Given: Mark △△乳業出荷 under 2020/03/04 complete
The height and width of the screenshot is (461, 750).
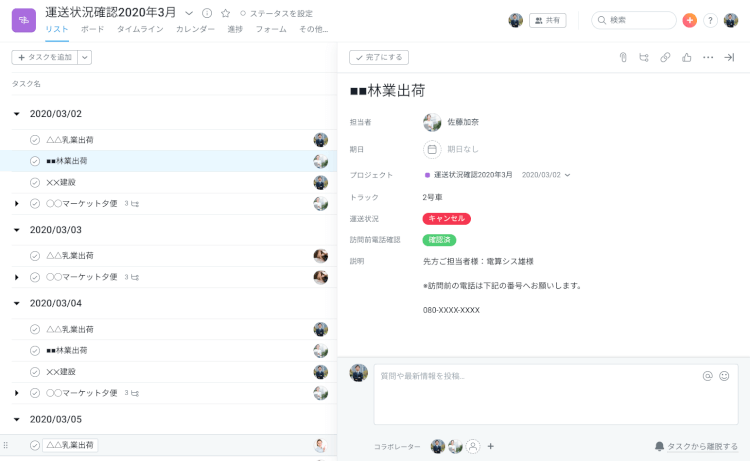Looking at the screenshot, I should click(35, 329).
